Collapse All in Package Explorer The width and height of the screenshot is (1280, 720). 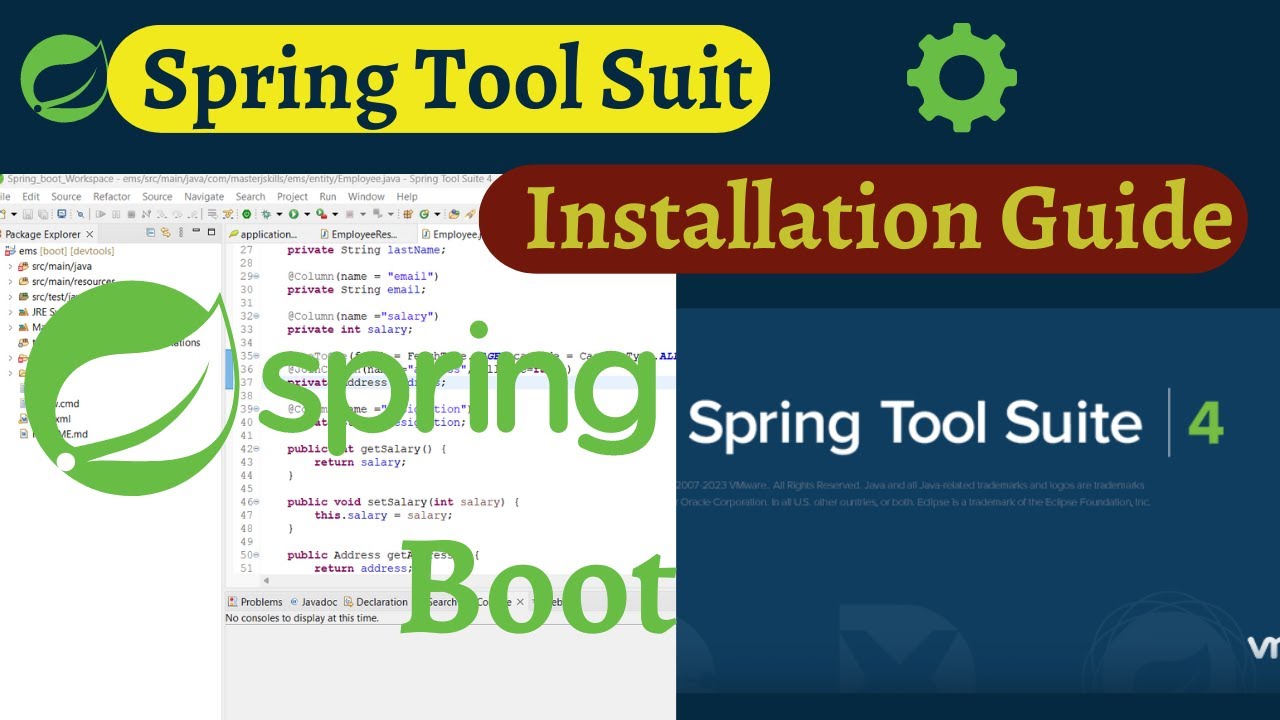pos(151,233)
